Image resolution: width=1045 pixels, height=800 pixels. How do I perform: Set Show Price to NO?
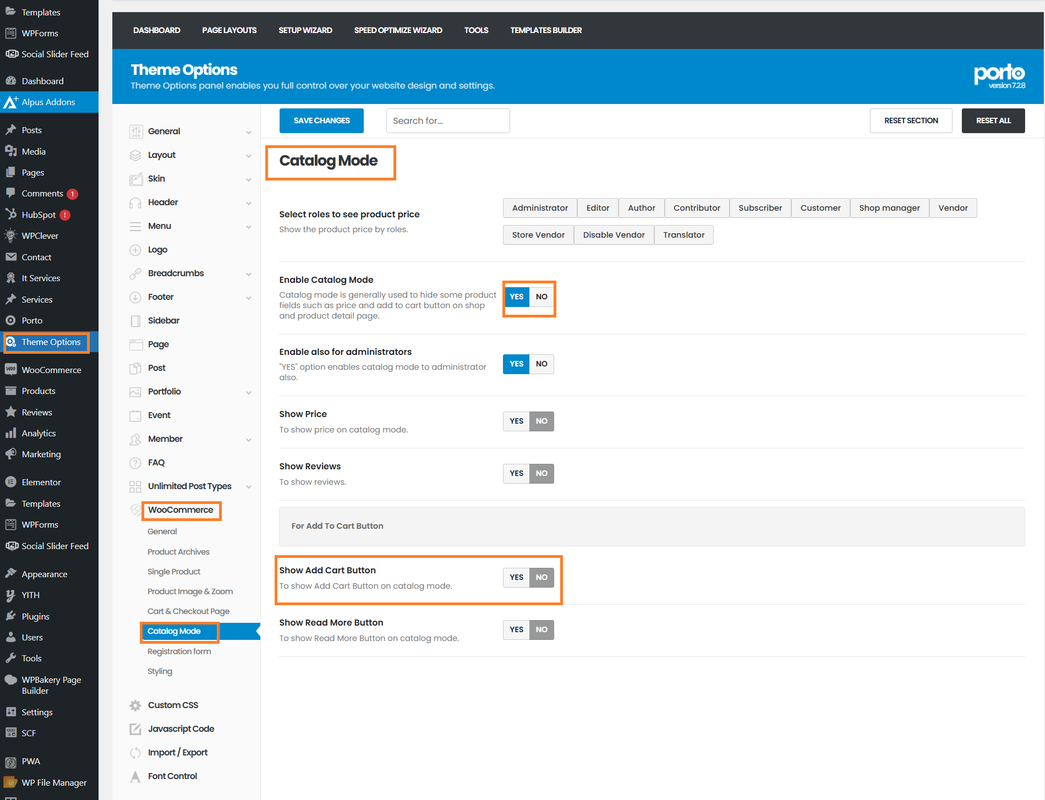[541, 421]
